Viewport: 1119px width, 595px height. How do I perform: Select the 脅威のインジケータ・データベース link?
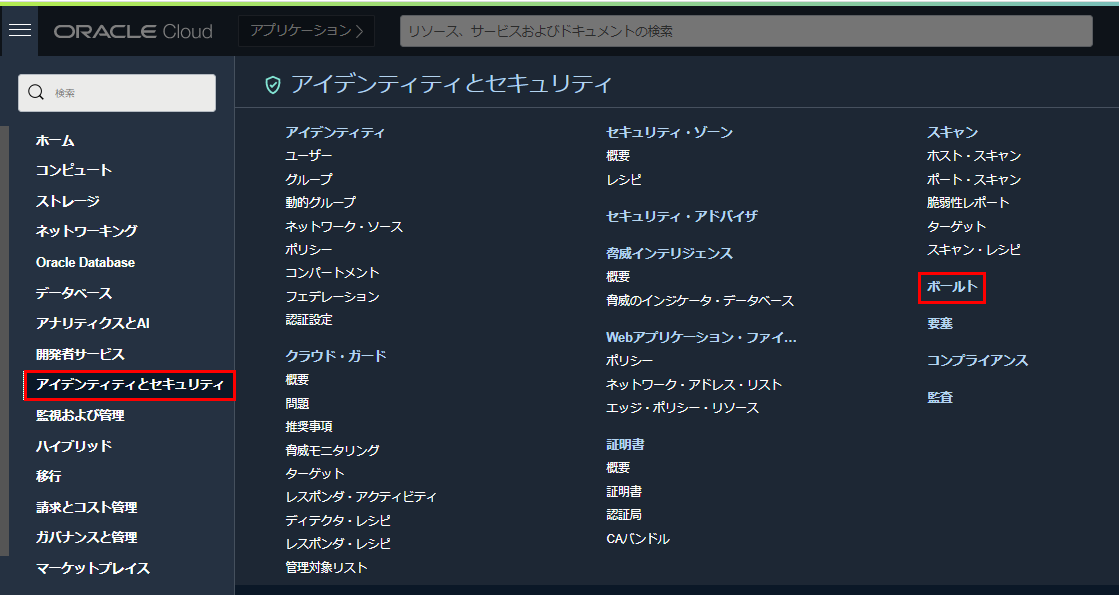699,301
